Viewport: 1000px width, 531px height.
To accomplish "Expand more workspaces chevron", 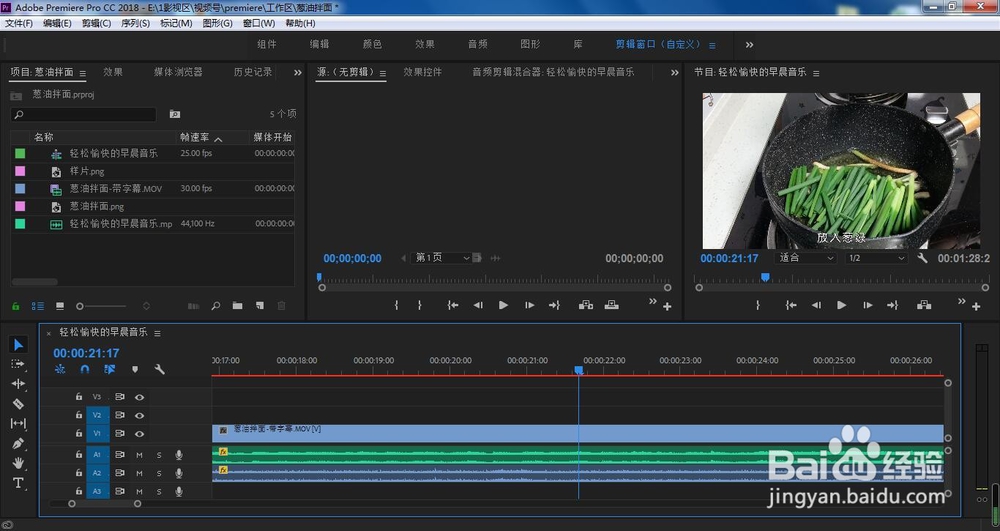I will 749,45.
